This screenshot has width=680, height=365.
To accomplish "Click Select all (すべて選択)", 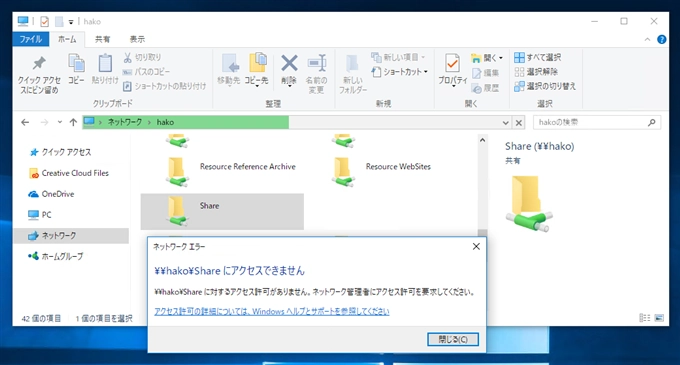I will (x=538, y=57).
